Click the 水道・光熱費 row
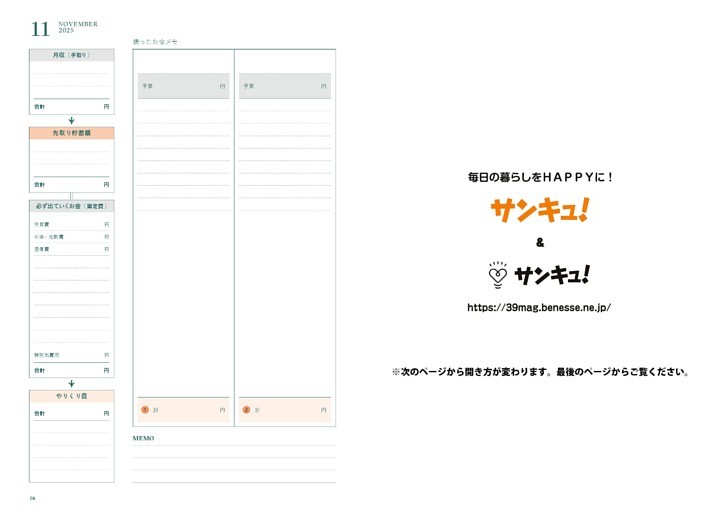Image resolution: width=720 pixels, height=512 pixels. [72, 237]
